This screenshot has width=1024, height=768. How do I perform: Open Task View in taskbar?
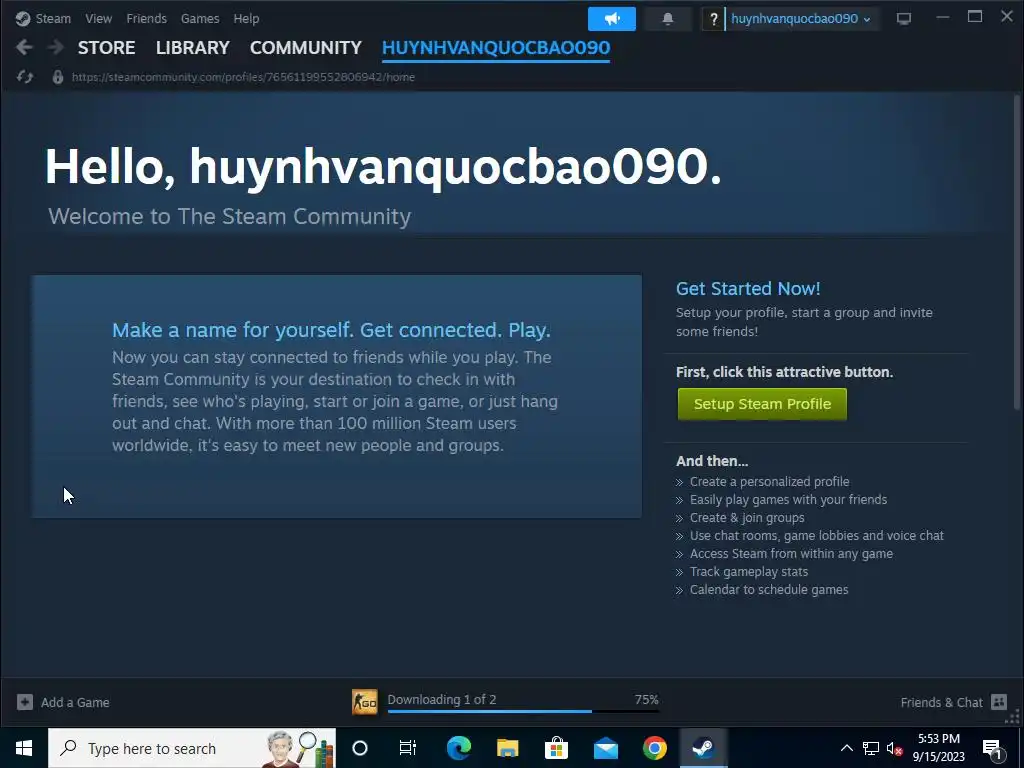408,748
